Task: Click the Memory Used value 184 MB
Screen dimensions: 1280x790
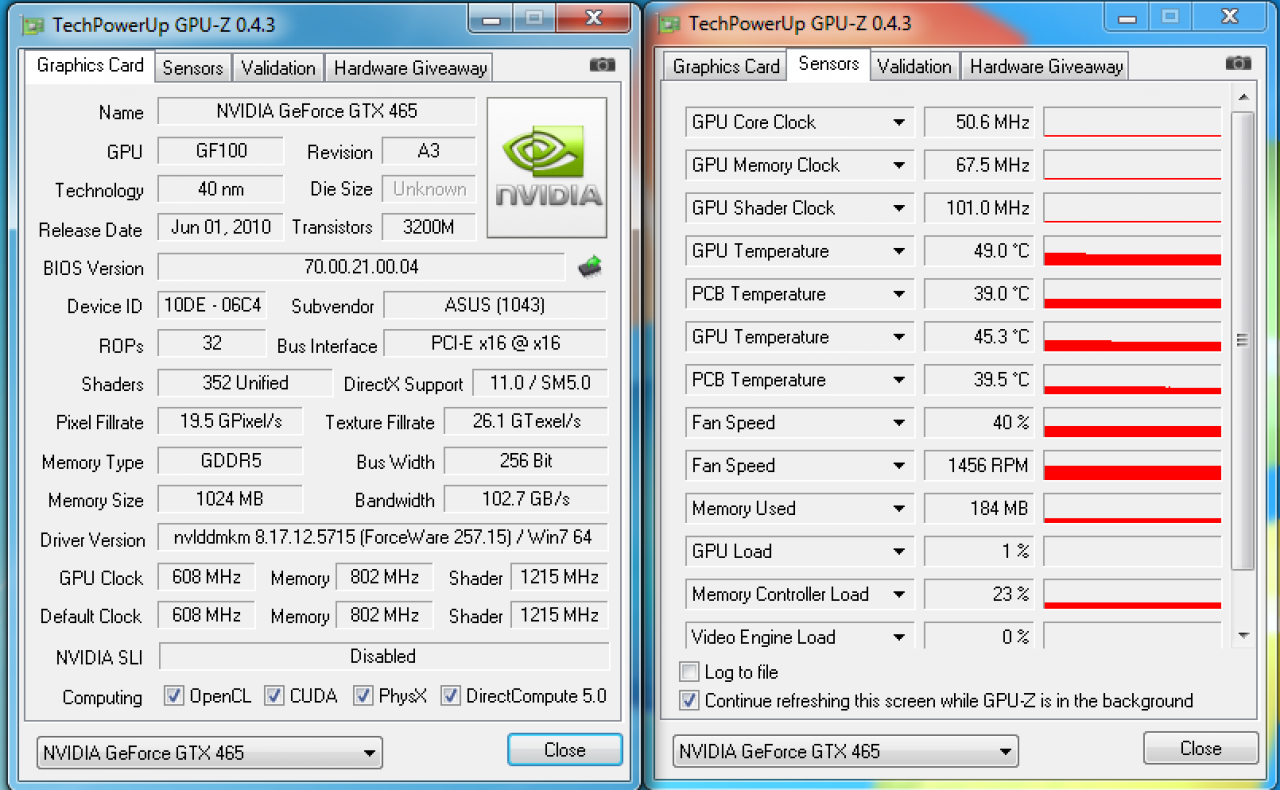Action: [x=979, y=509]
